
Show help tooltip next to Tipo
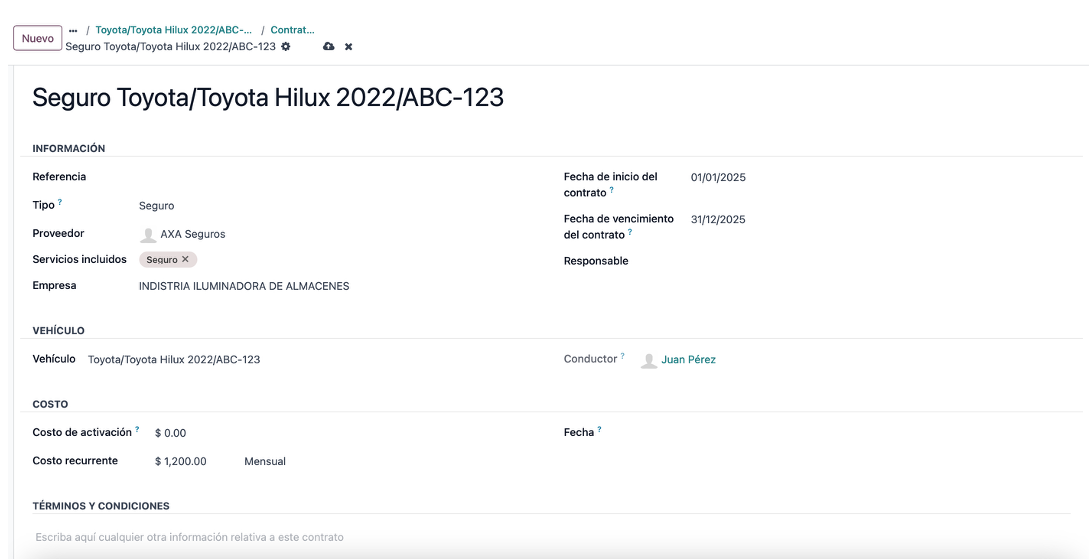60,202
